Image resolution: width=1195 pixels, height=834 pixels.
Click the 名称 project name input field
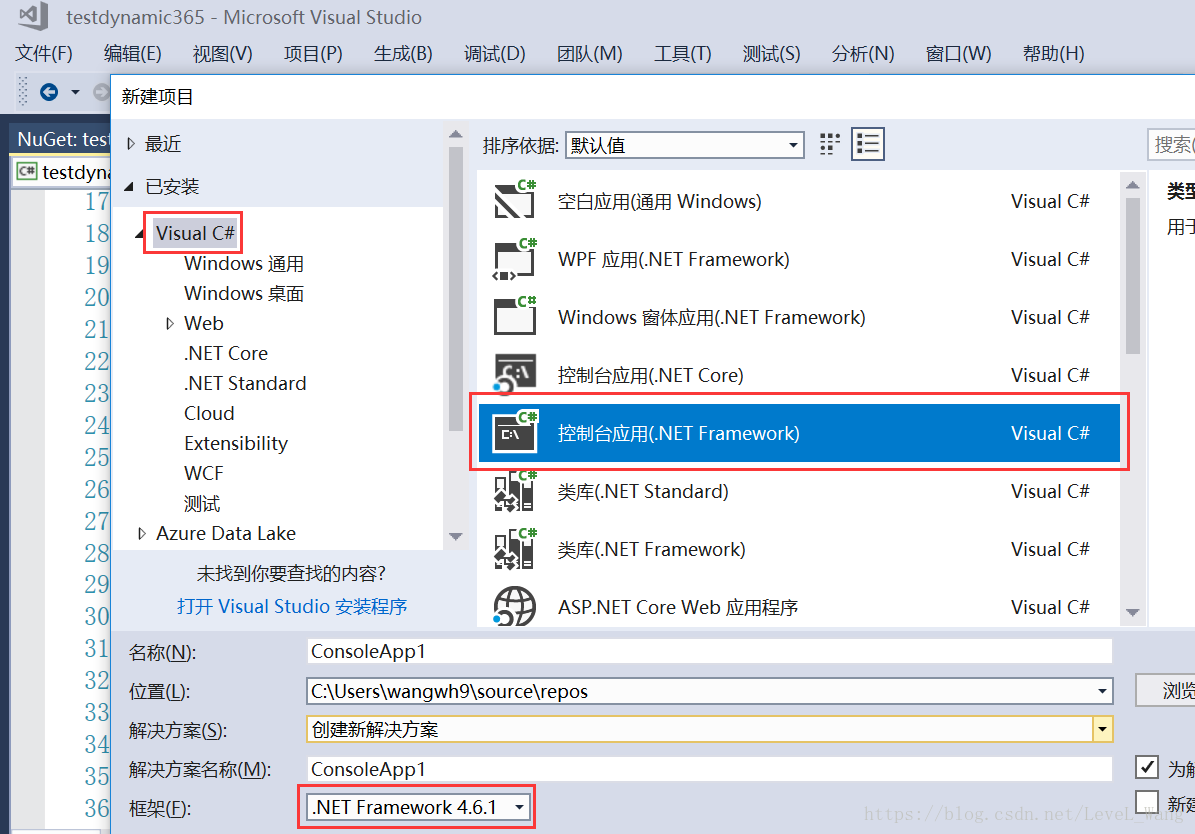(710, 651)
